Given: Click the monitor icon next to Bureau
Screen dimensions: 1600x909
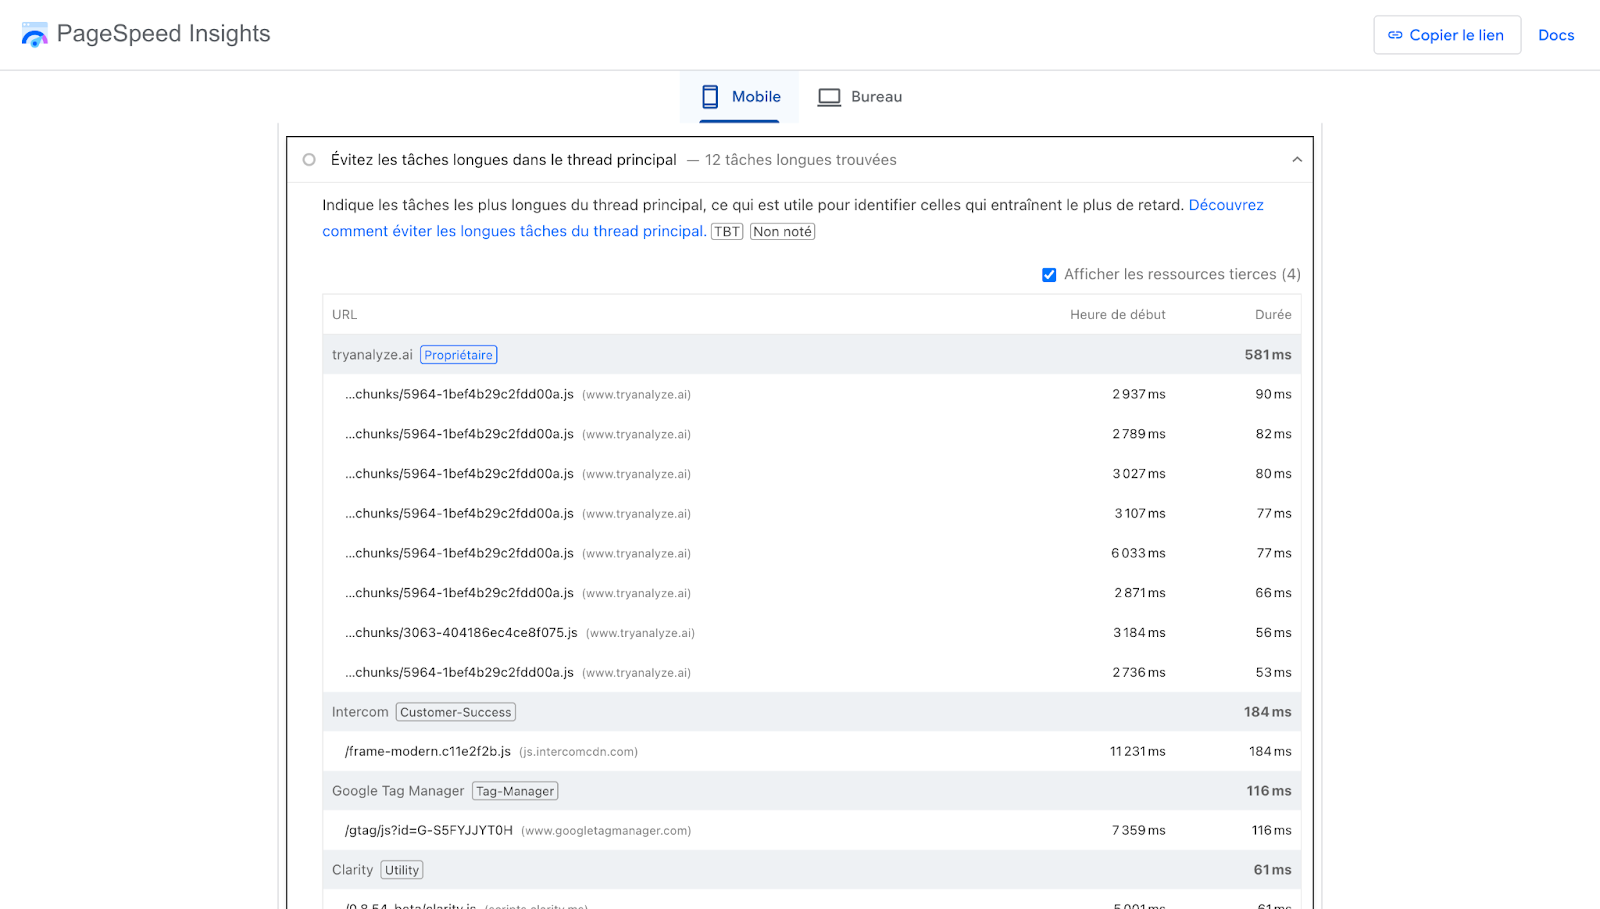Looking at the screenshot, I should click(x=828, y=96).
